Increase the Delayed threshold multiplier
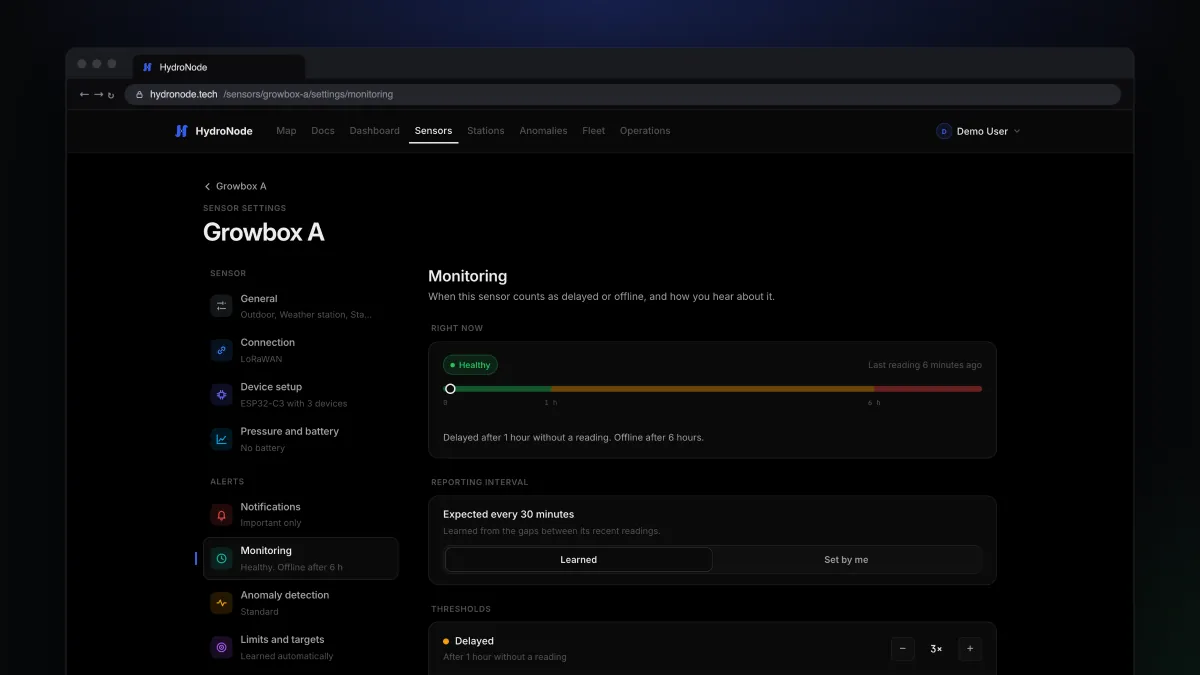The width and height of the screenshot is (1200, 675). click(x=970, y=649)
